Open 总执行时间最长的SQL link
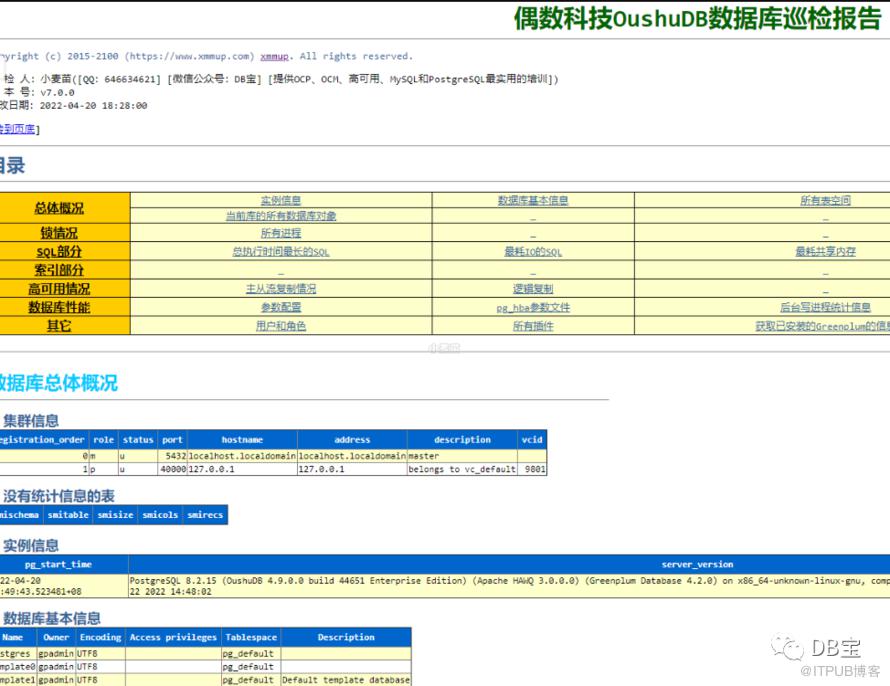890x686 pixels. [281, 252]
